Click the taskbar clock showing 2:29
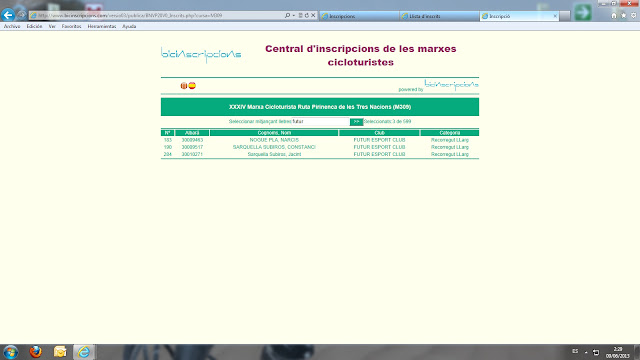Image resolution: width=640 pixels, height=360 pixels. point(618,353)
